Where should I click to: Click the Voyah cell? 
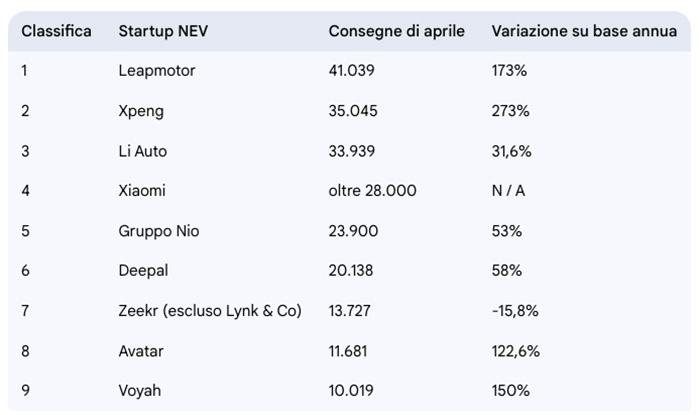point(139,391)
